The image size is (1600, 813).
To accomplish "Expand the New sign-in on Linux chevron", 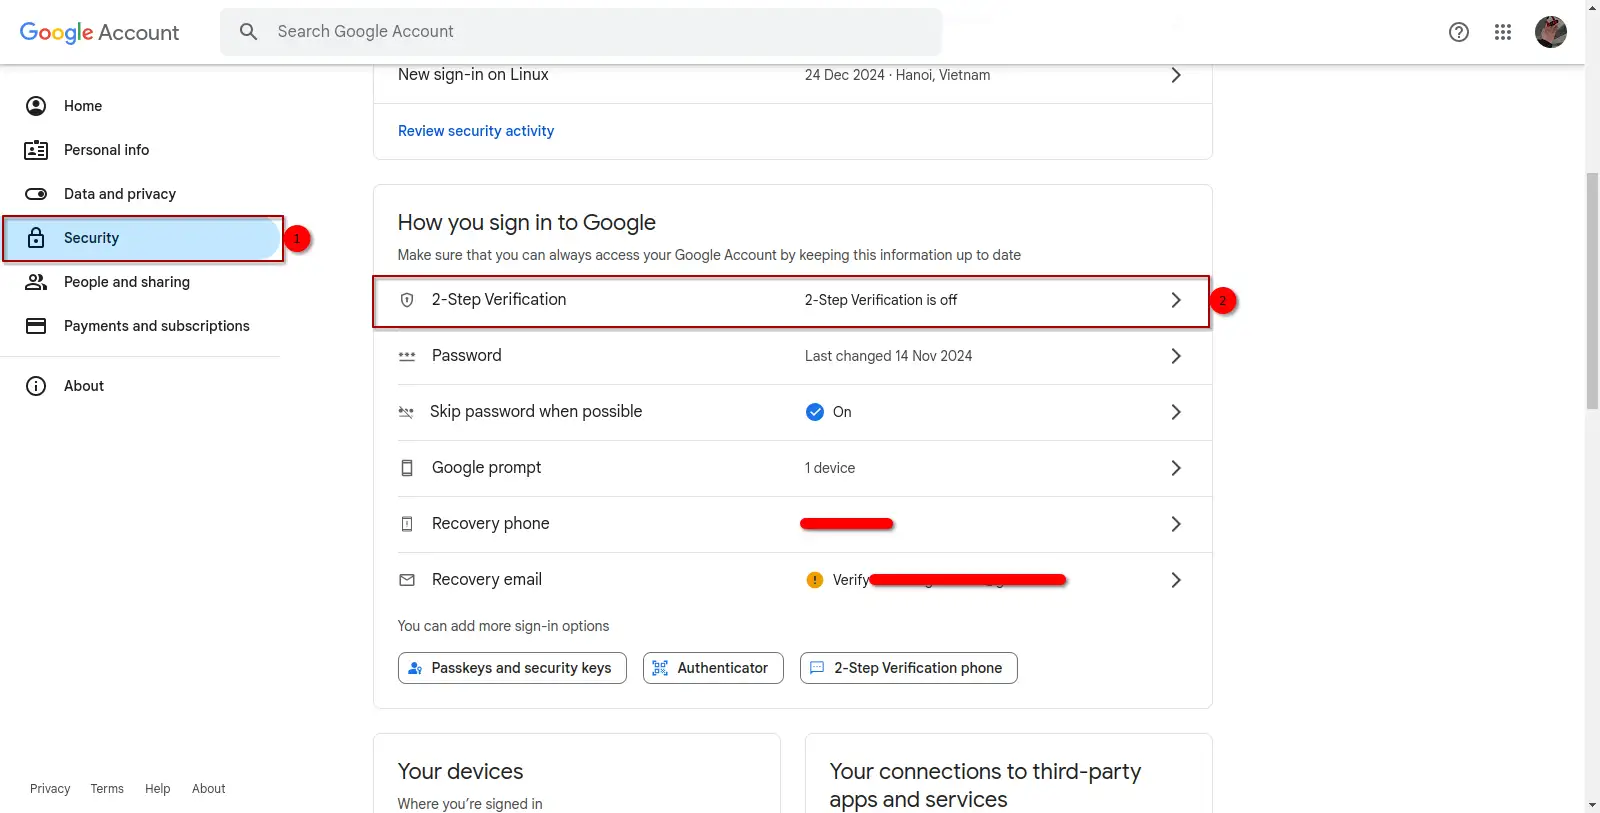I will [x=1176, y=75].
